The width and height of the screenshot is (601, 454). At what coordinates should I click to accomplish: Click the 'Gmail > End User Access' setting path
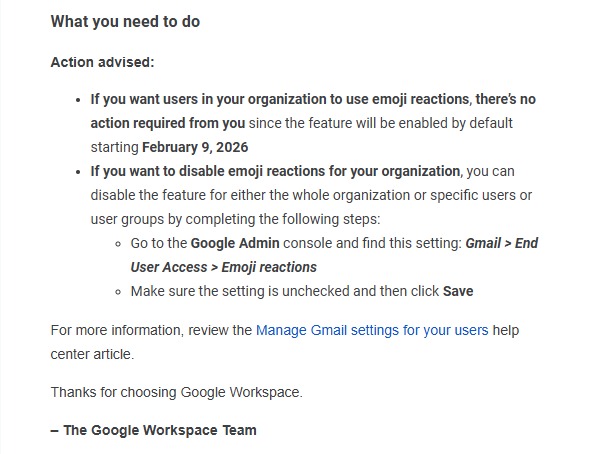502,243
